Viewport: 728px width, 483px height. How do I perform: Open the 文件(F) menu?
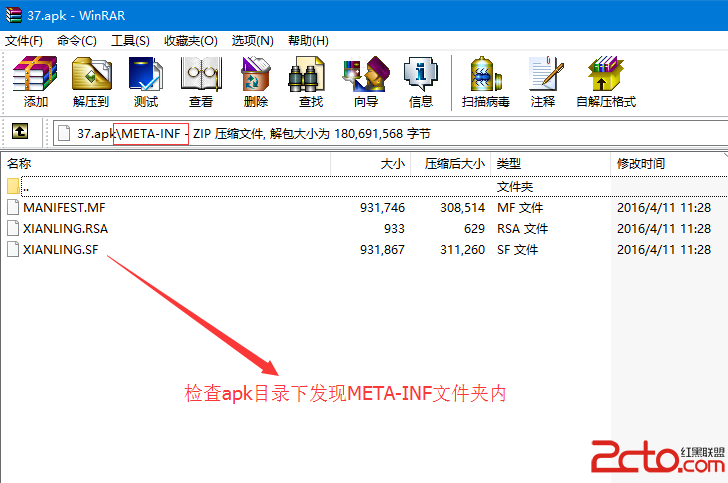[x=24, y=41]
